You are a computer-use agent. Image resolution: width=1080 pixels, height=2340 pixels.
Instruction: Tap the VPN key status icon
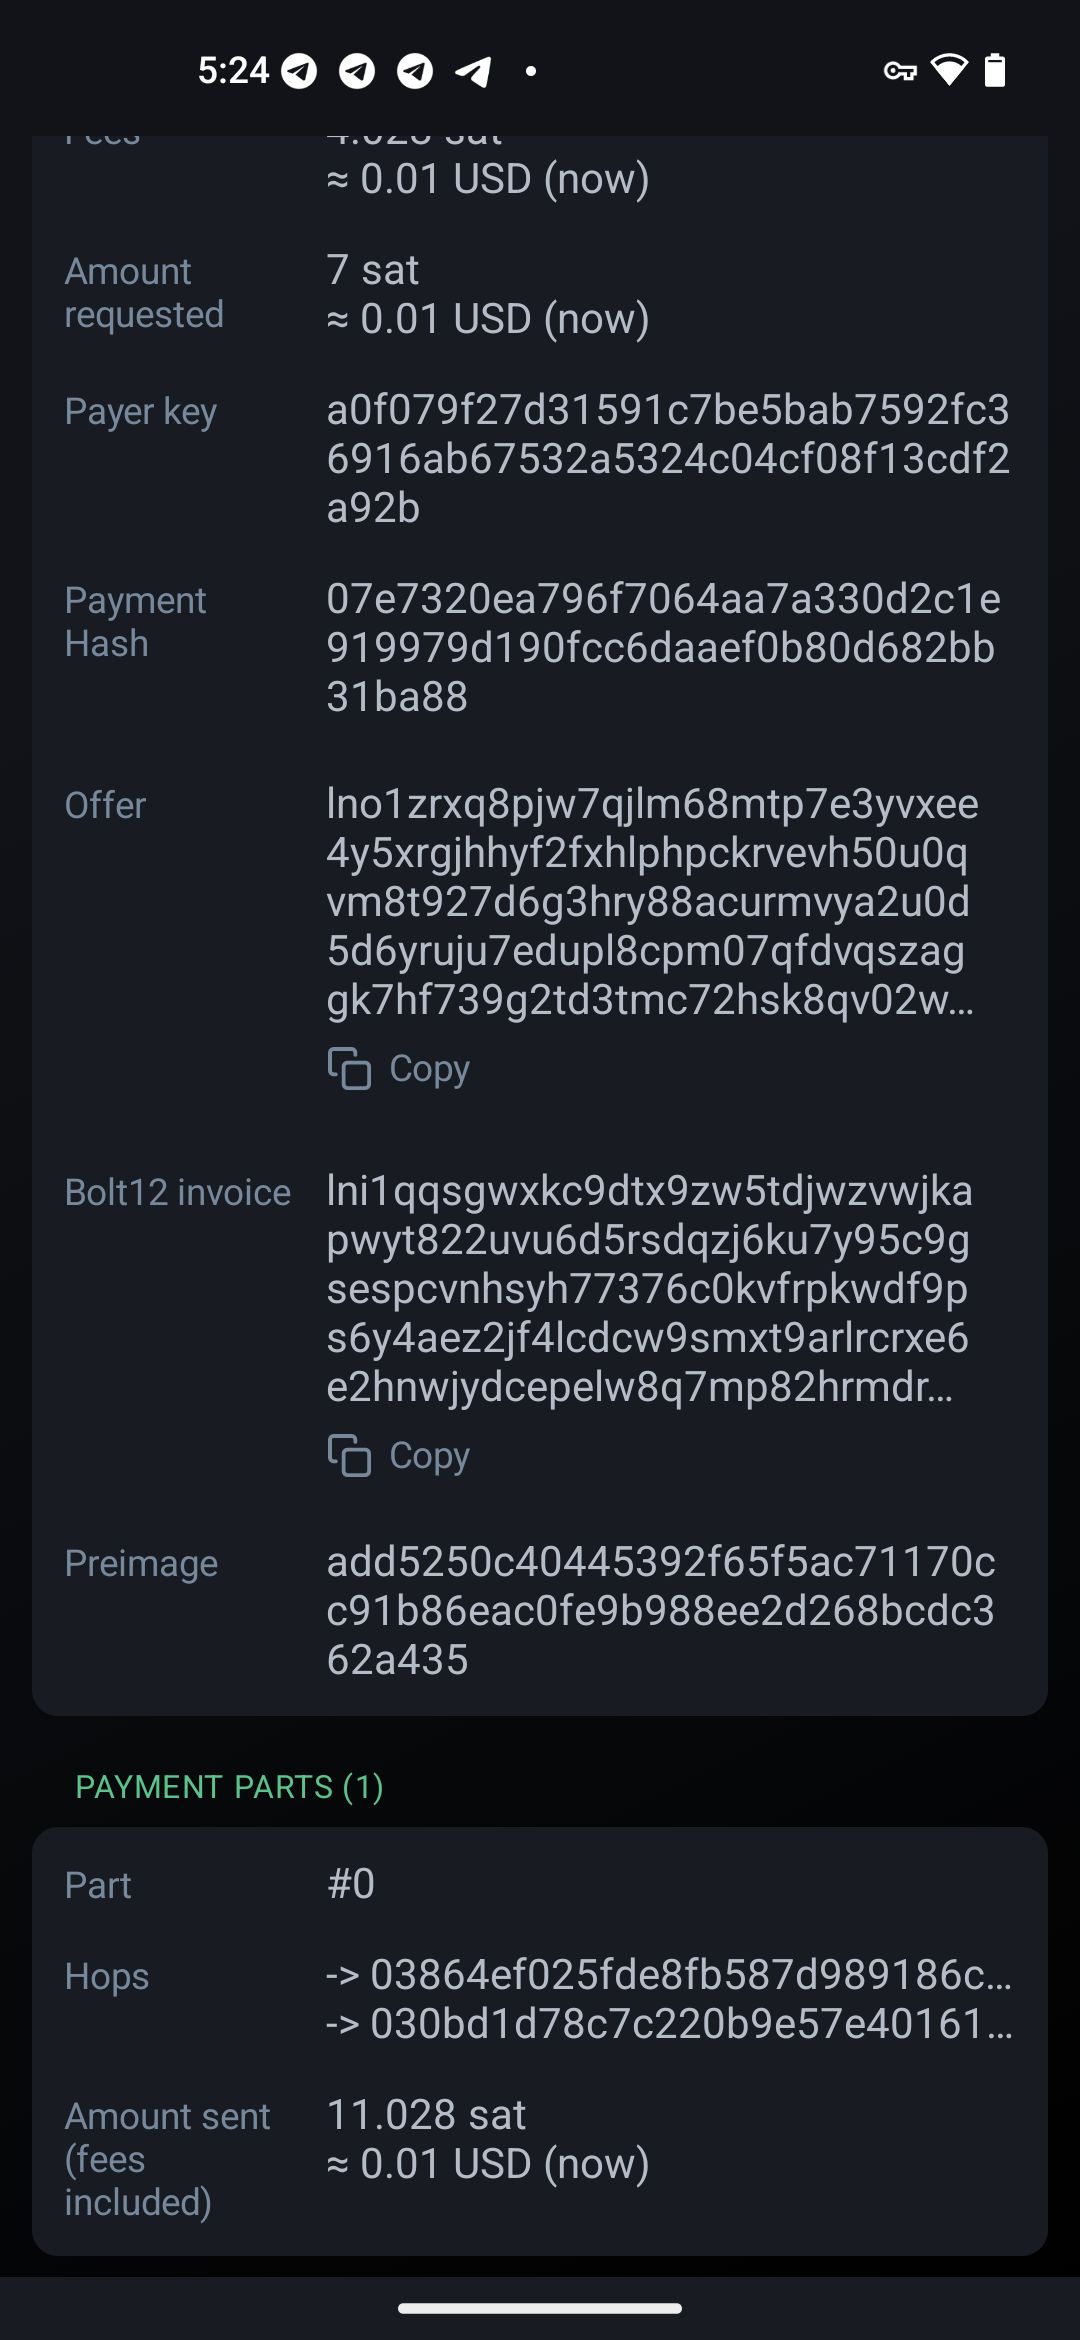coord(900,71)
